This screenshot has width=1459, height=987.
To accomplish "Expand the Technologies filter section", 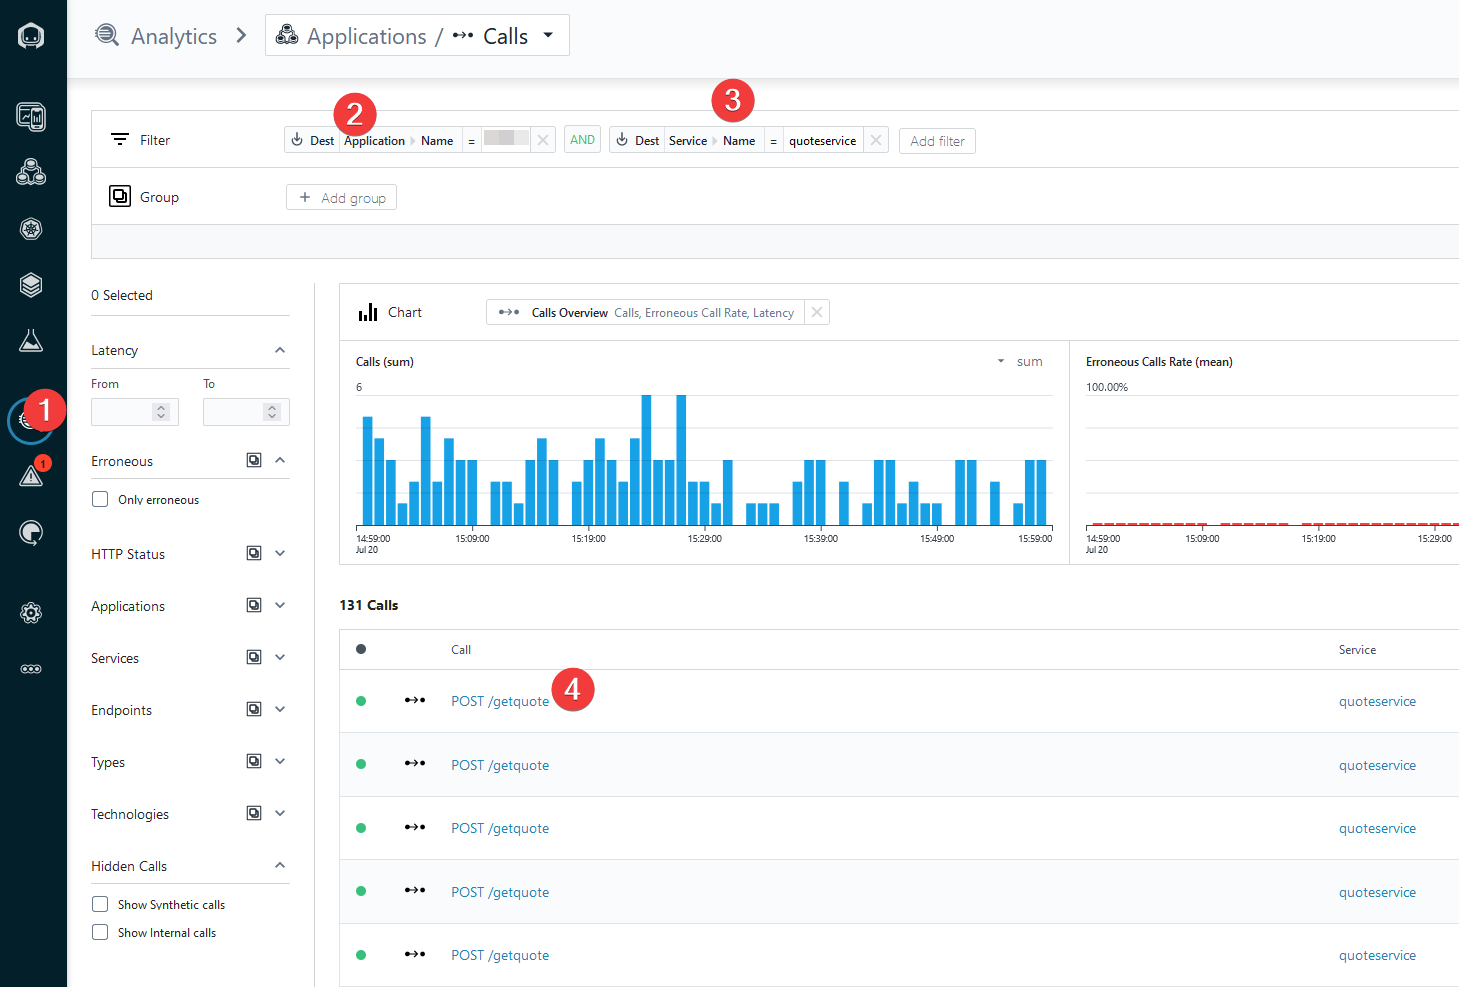I will [x=280, y=813].
